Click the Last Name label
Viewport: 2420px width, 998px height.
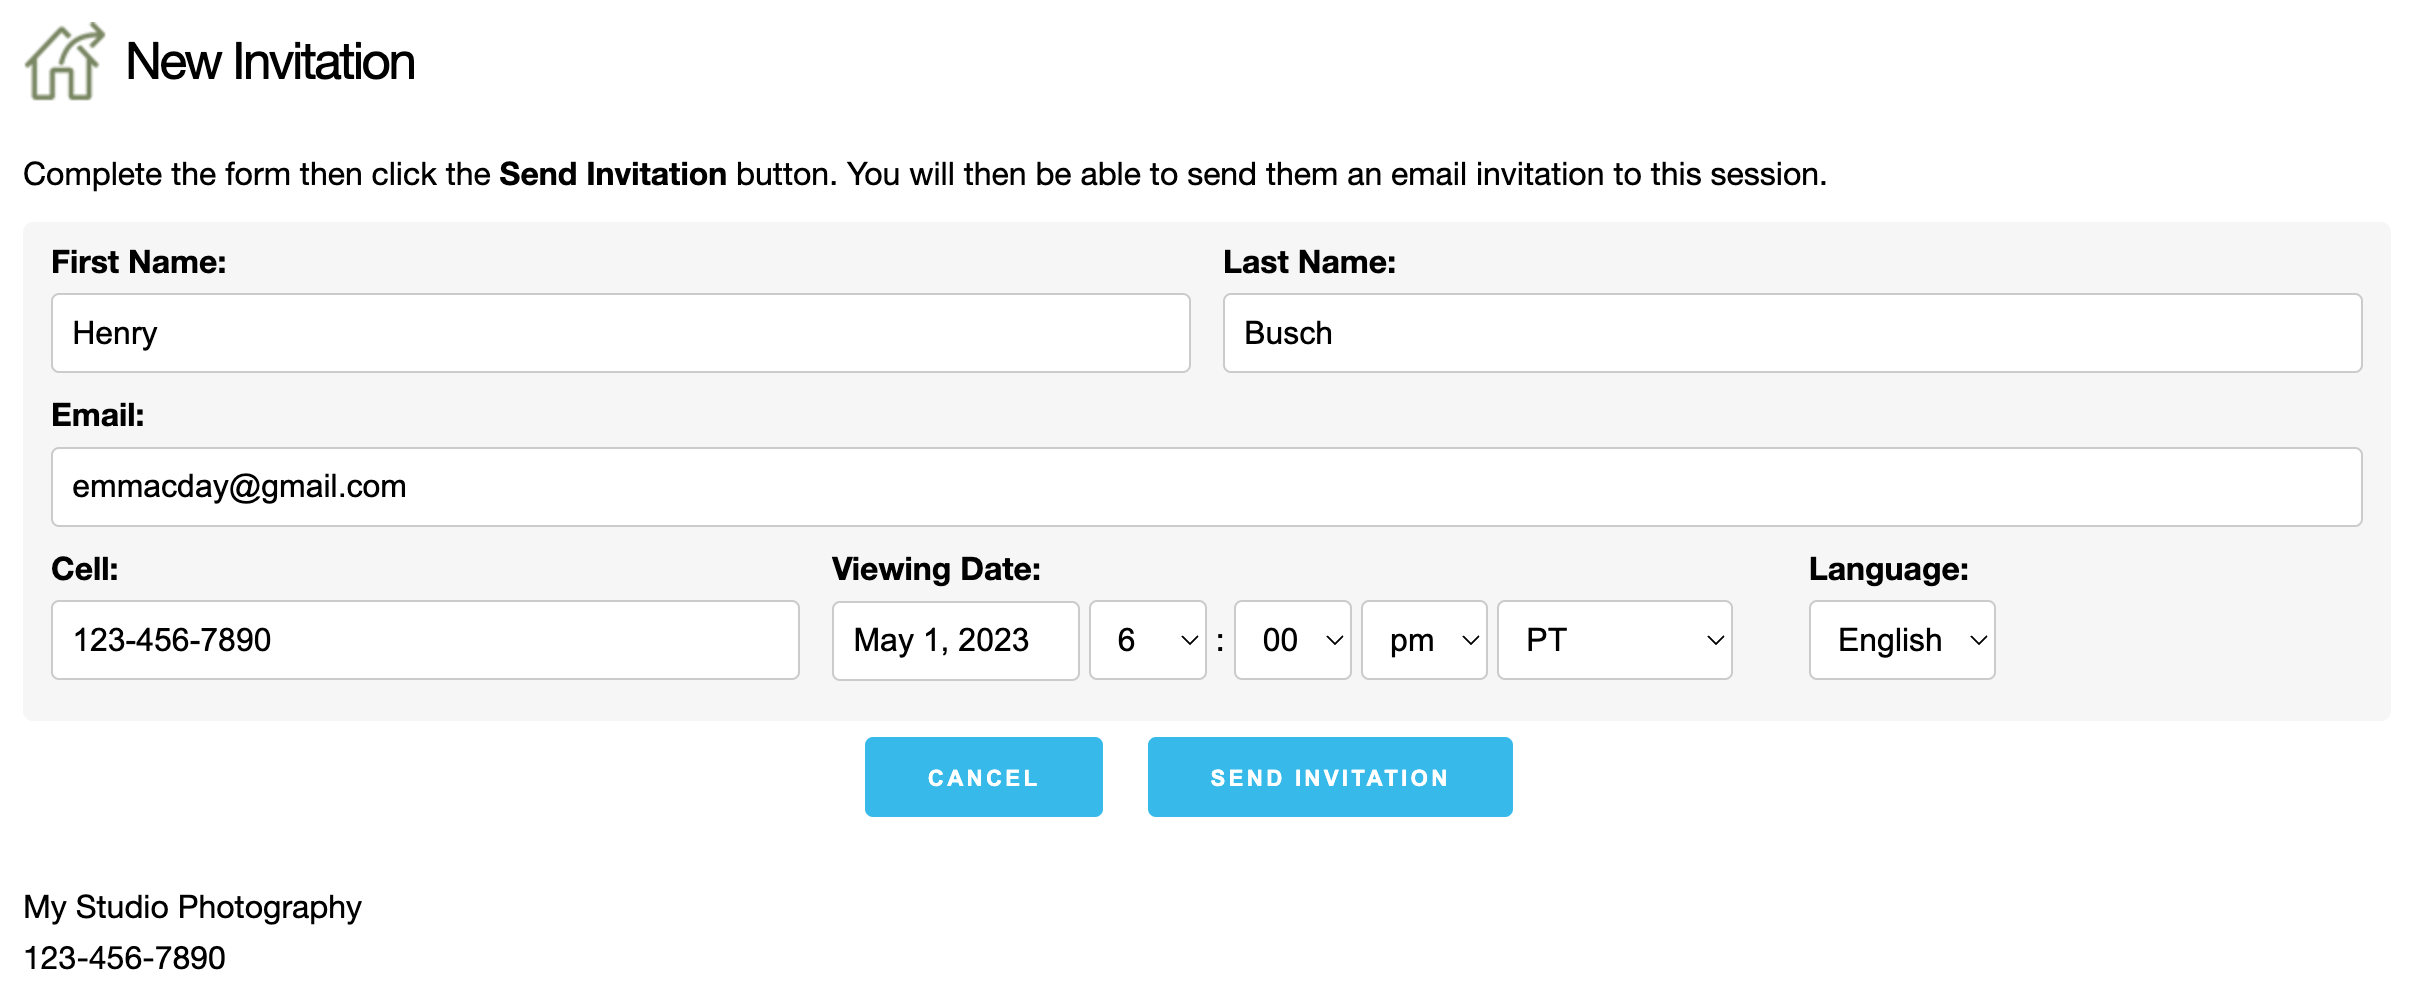1309,262
